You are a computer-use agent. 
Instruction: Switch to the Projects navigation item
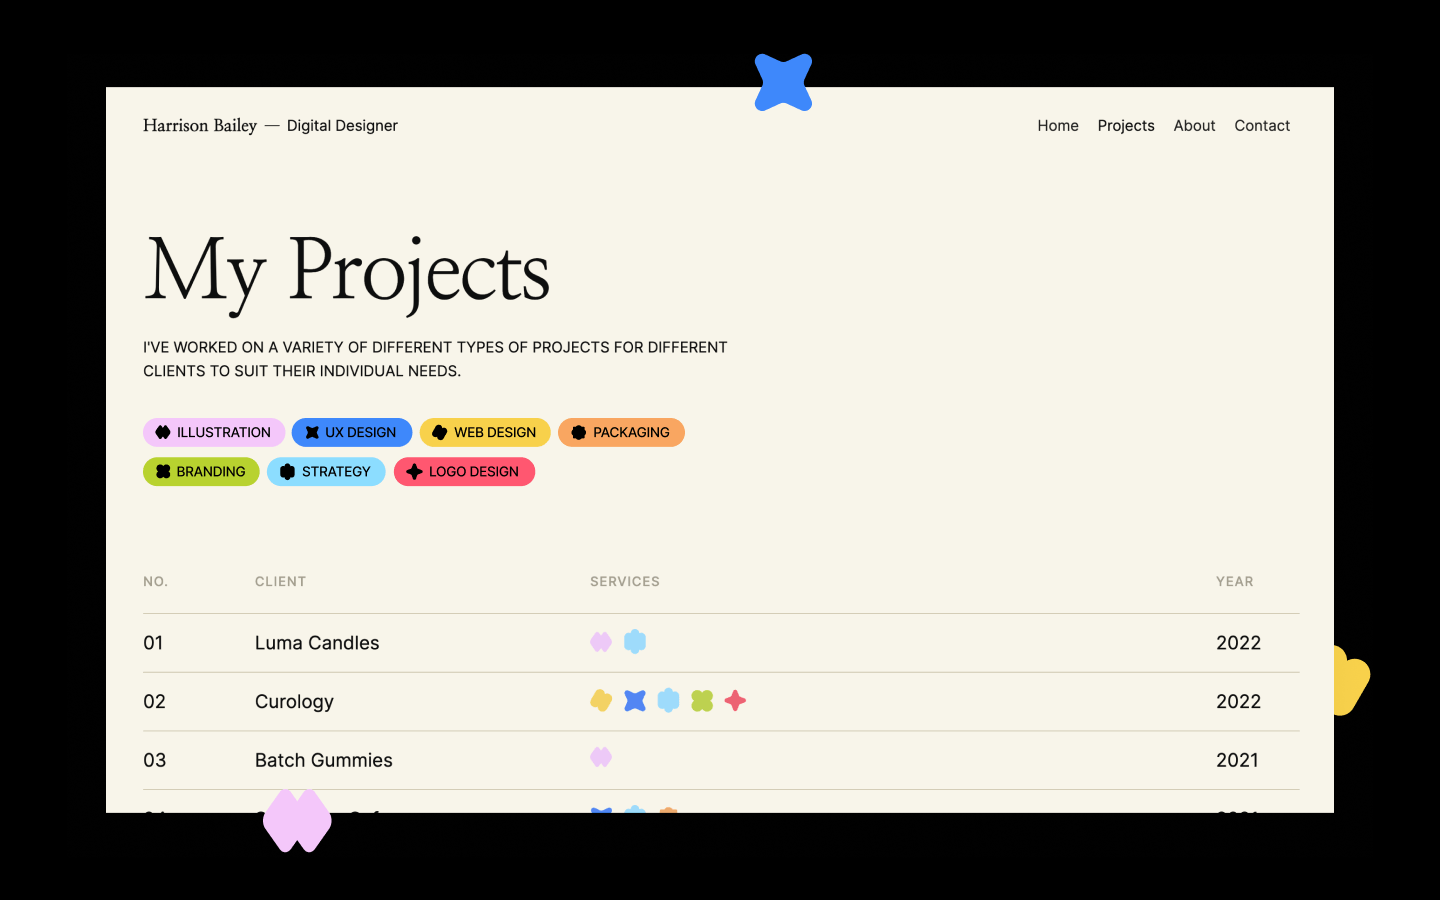coord(1125,125)
